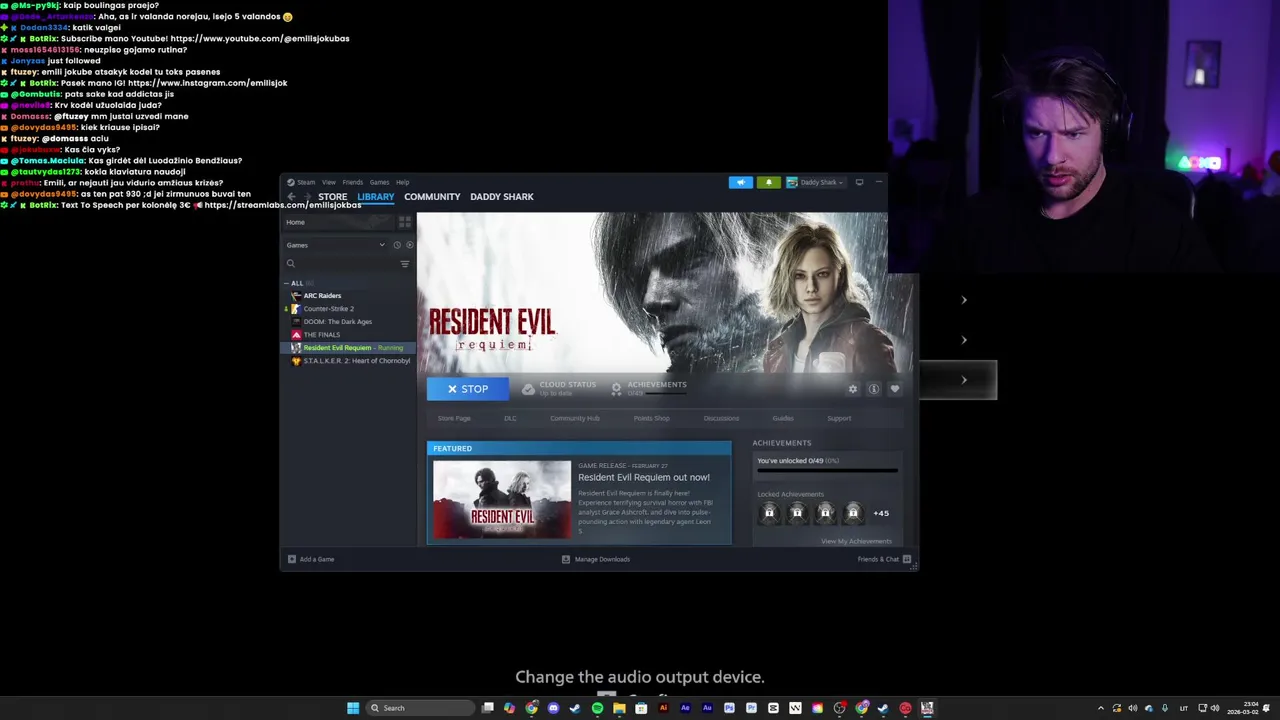Image resolution: width=1280 pixels, height=720 pixels.
Task: Open the Achievements summary beside Cloud Status
Action: [x=649, y=388]
